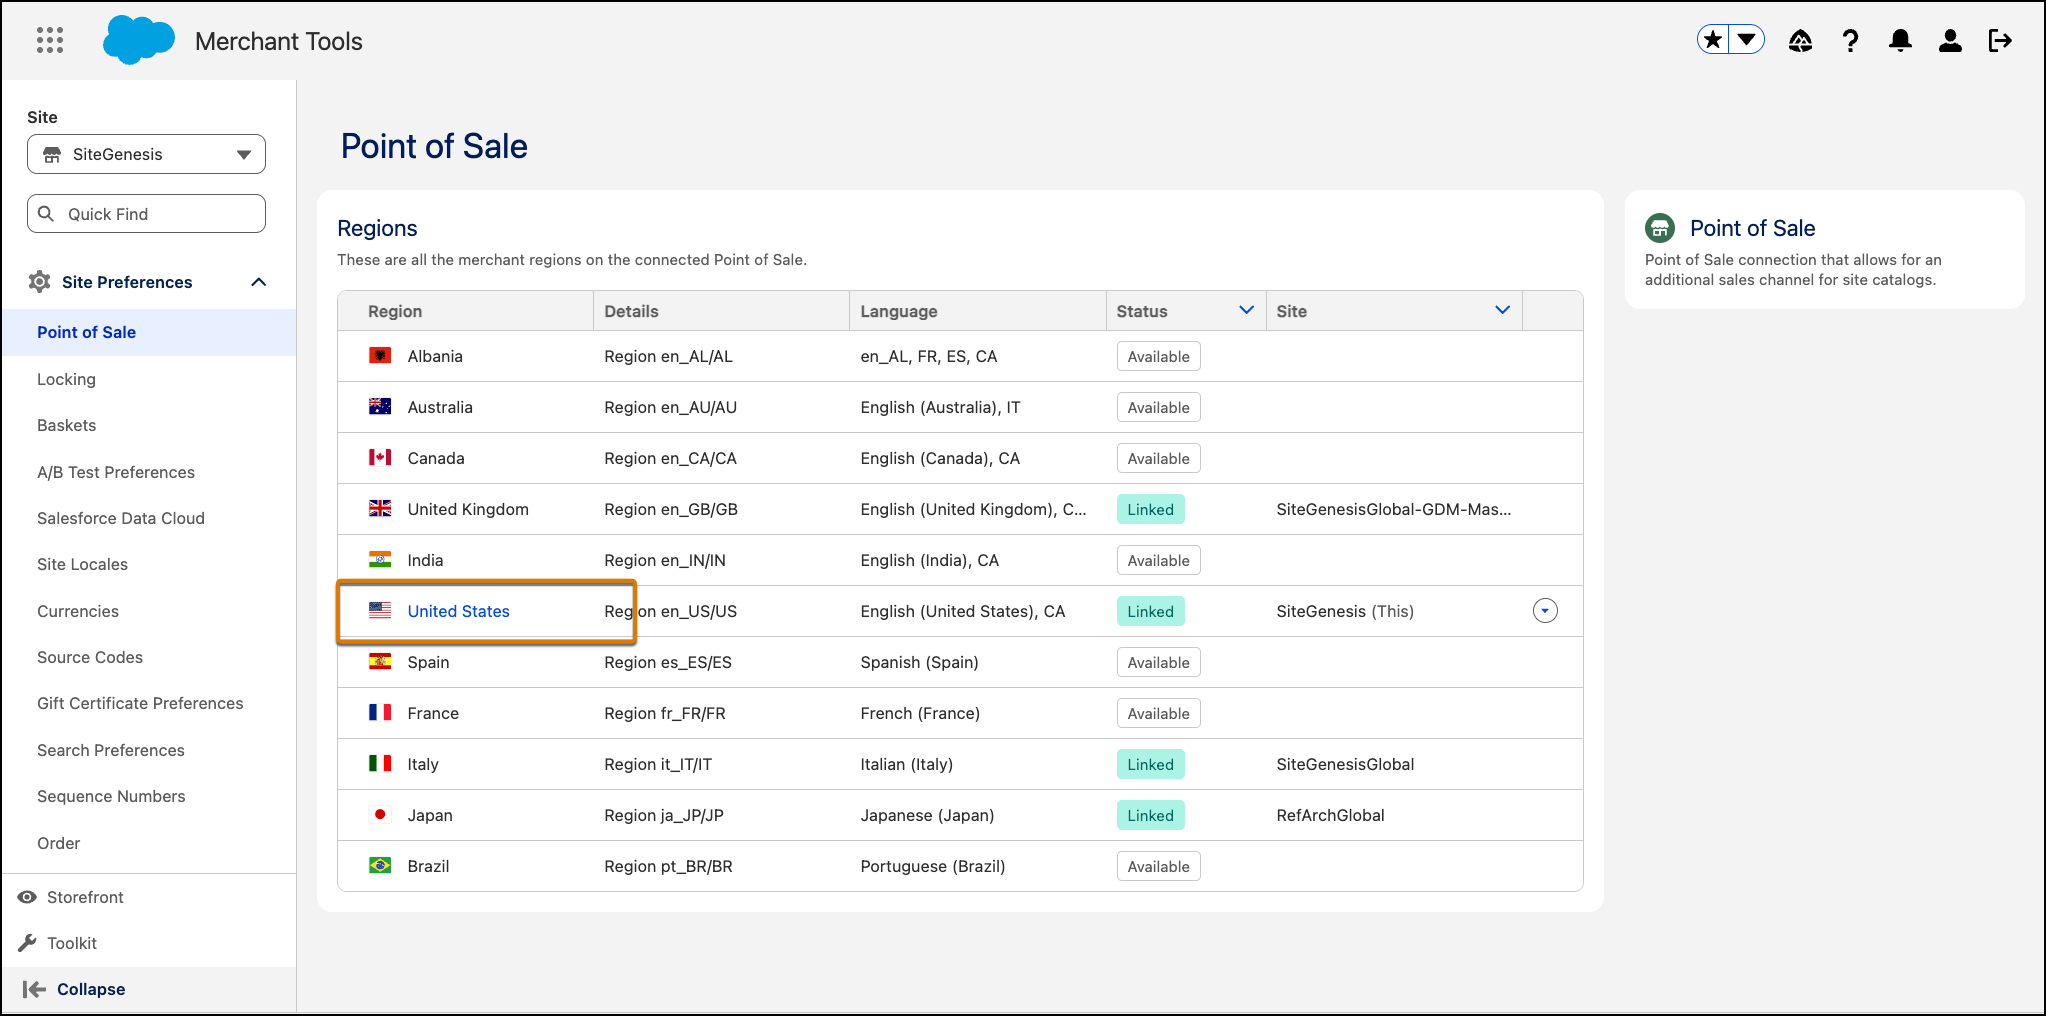Image resolution: width=2046 pixels, height=1016 pixels.
Task: Click the Linked badge for Japan
Action: pos(1151,816)
